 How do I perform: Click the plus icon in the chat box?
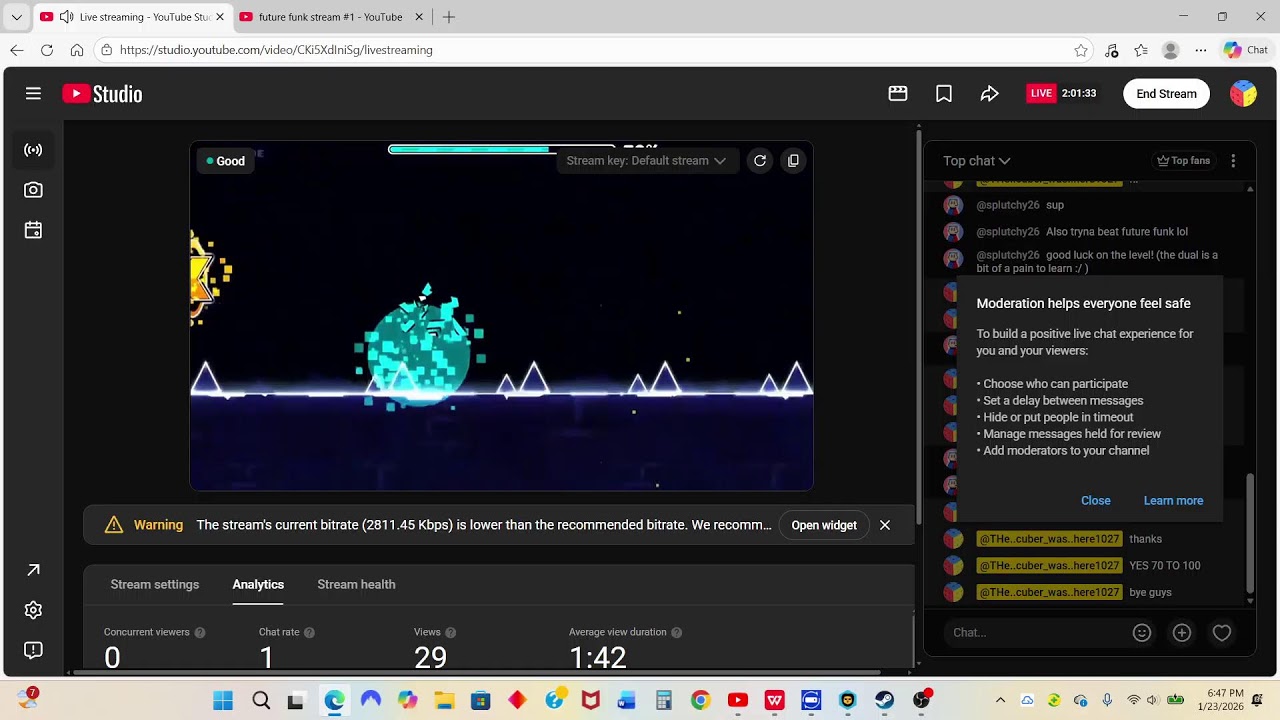(x=1182, y=632)
